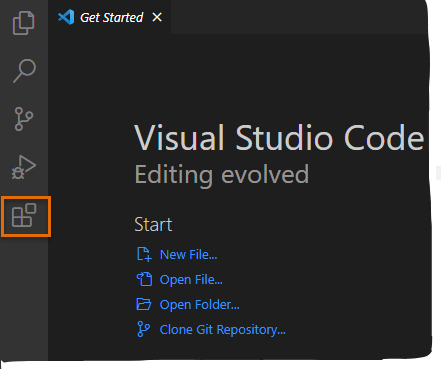Click the Start section heading
The width and height of the screenshot is (441, 369).
point(153,224)
